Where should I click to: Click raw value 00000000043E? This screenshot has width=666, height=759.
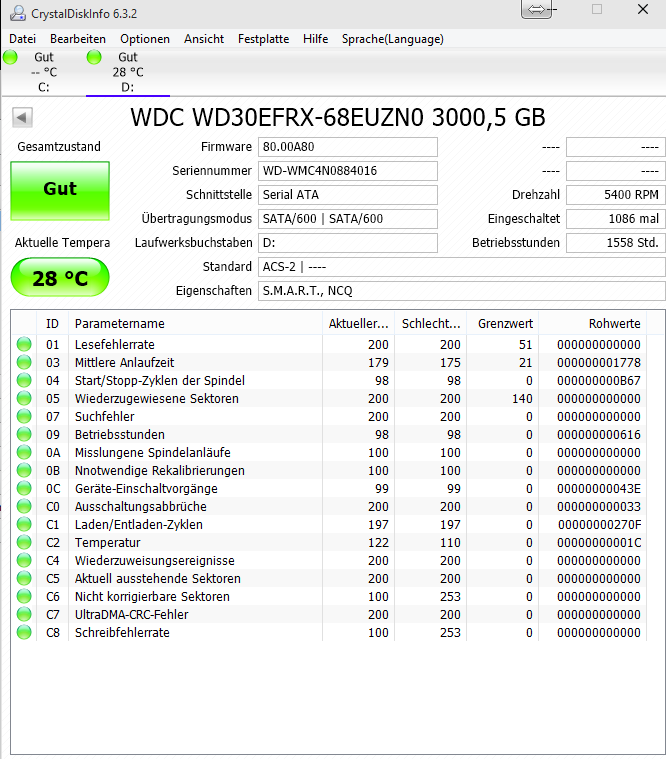pyautogui.click(x=599, y=489)
